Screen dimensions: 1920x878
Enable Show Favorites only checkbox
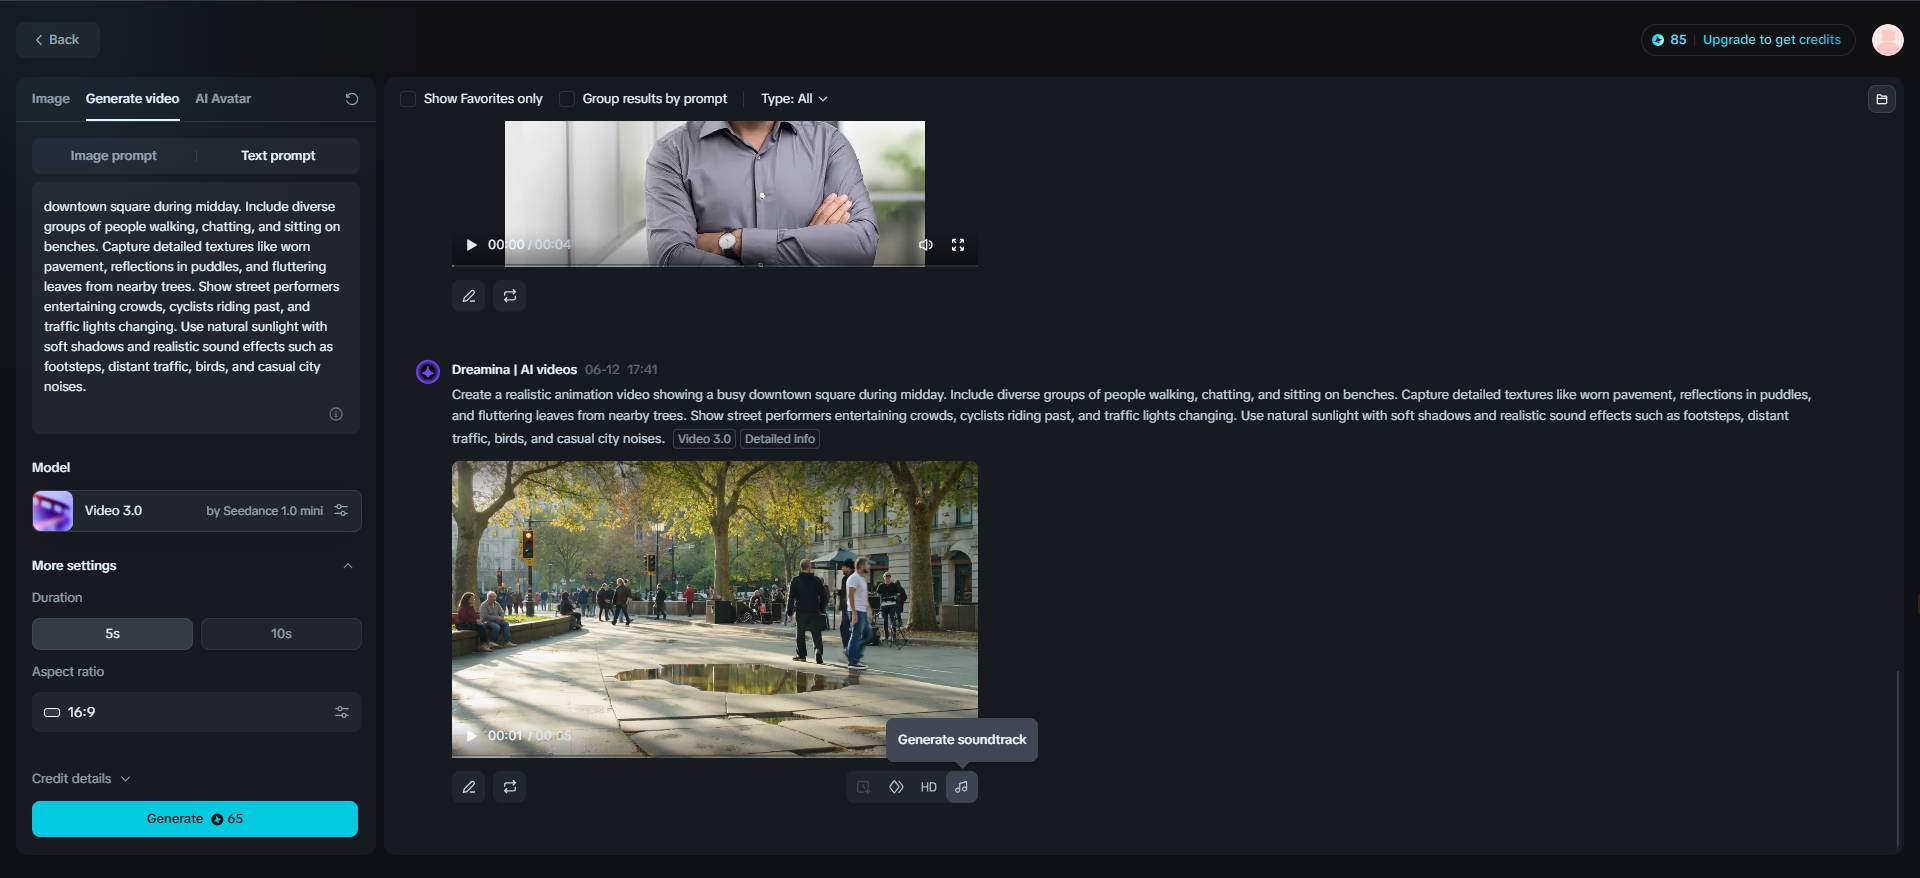[408, 99]
